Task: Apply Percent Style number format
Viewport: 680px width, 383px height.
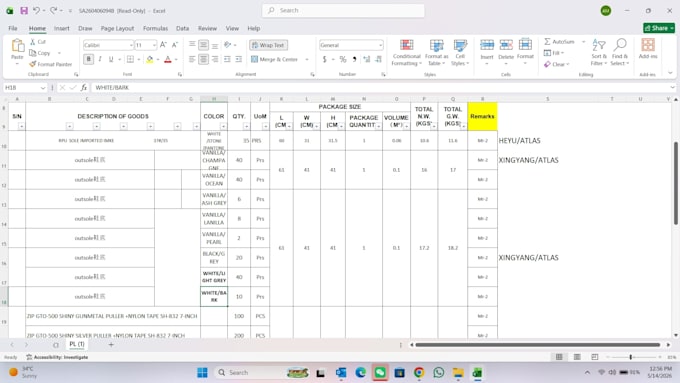Action: [343, 59]
